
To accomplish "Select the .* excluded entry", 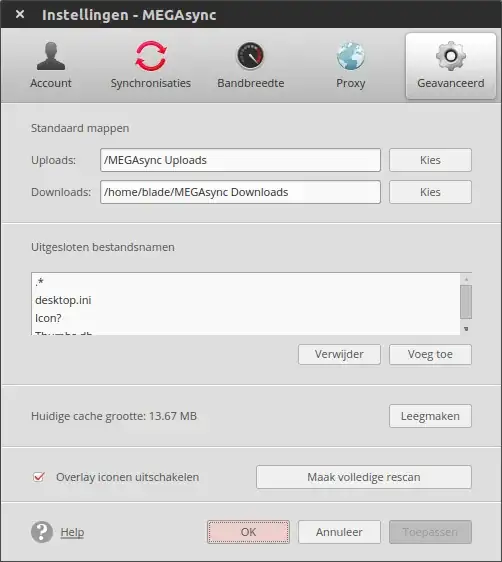I will pos(245,282).
